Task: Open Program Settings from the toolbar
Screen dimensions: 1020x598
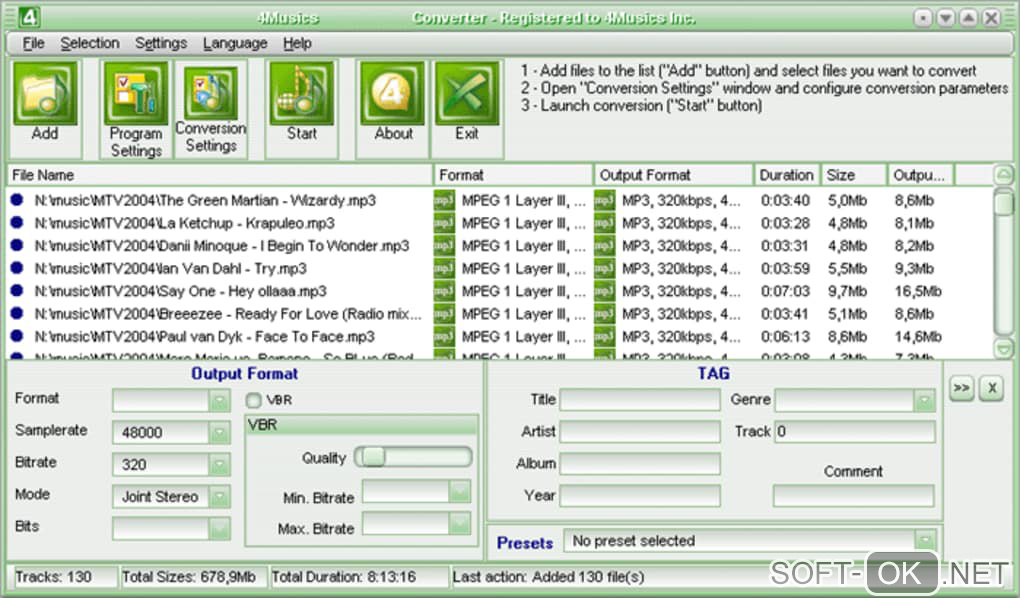Action: 136,93
